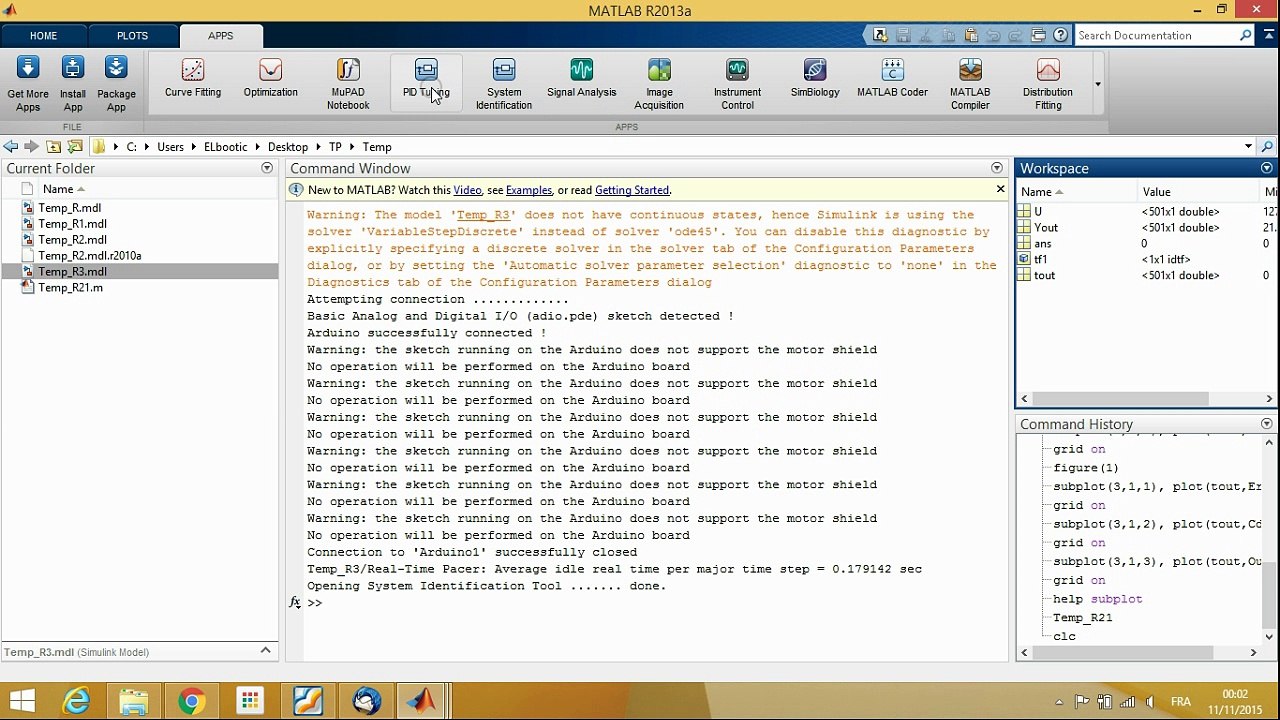Open the System Identification app
The height and width of the screenshot is (720, 1280).
(x=504, y=84)
